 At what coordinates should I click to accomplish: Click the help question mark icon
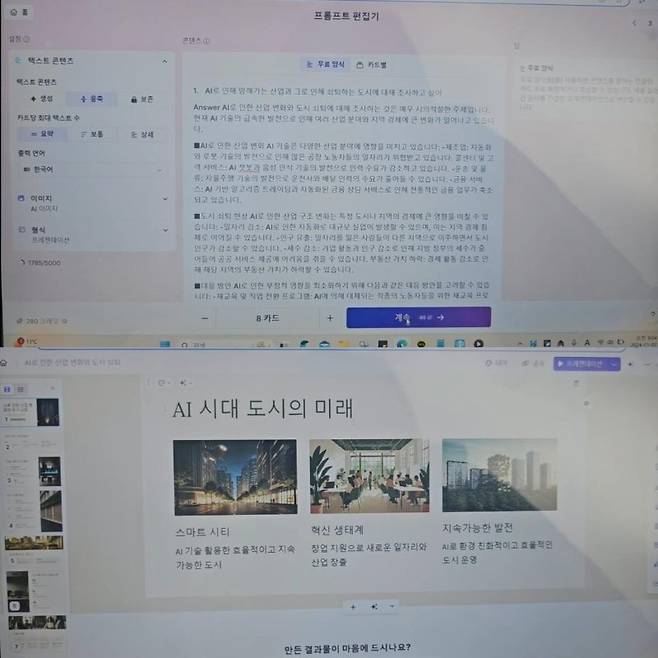click(653, 314)
